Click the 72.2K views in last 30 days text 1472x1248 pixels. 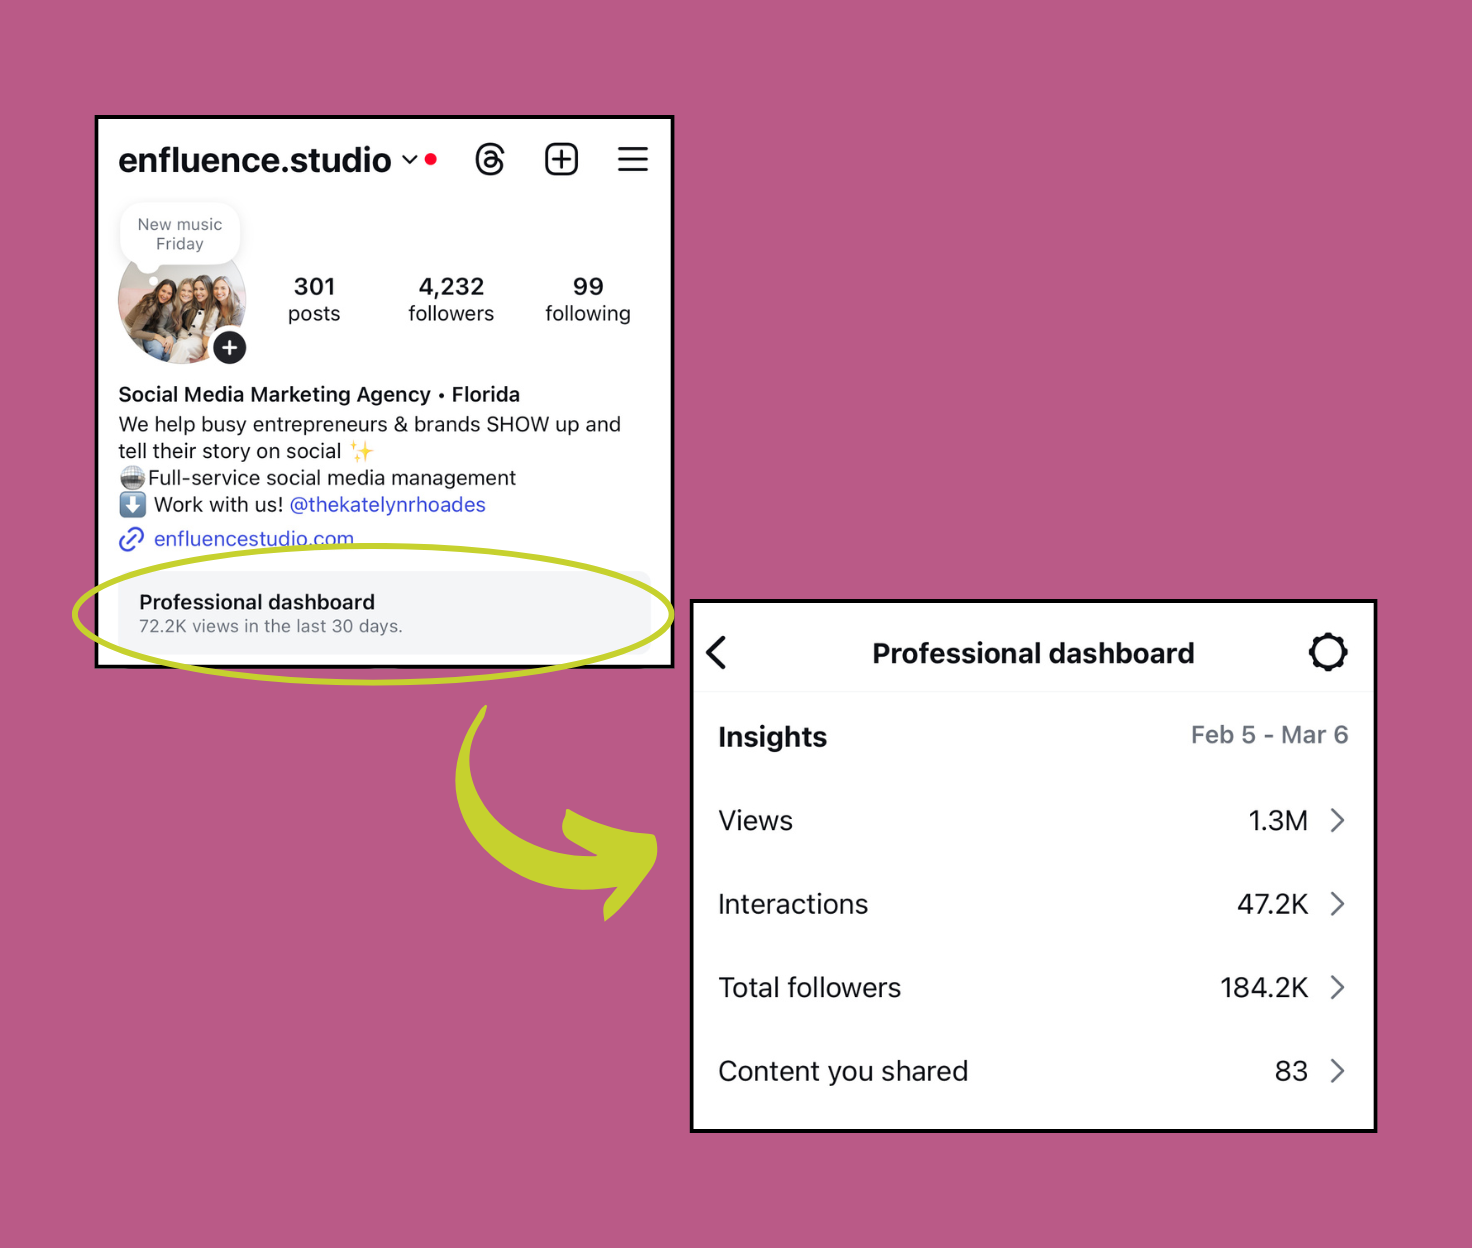(x=271, y=626)
